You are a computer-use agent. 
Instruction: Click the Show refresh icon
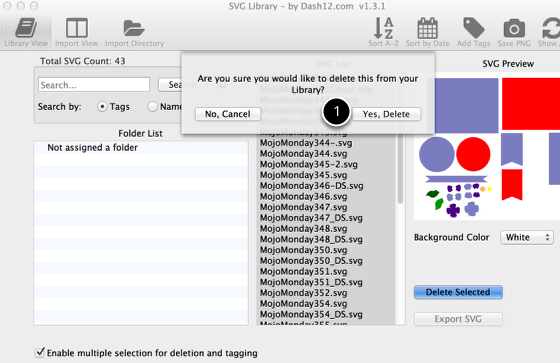click(549, 33)
